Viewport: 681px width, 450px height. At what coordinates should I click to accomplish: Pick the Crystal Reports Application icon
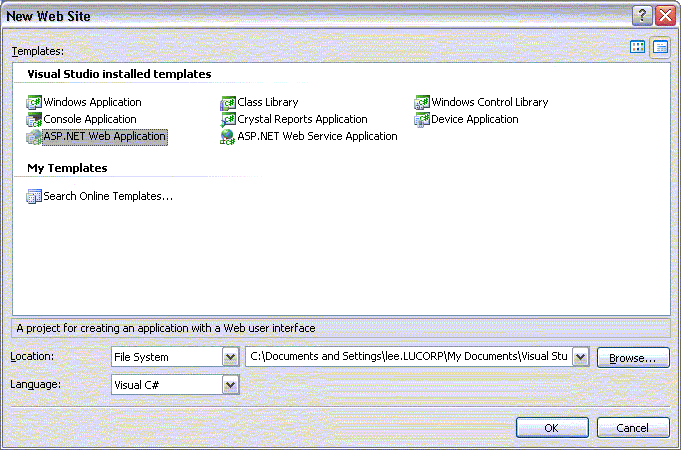(x=228, y=119)
